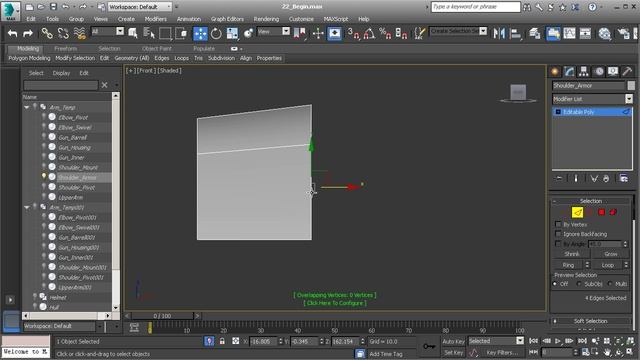Select Preview Selection SubObj radio button

tap(579, 284)
